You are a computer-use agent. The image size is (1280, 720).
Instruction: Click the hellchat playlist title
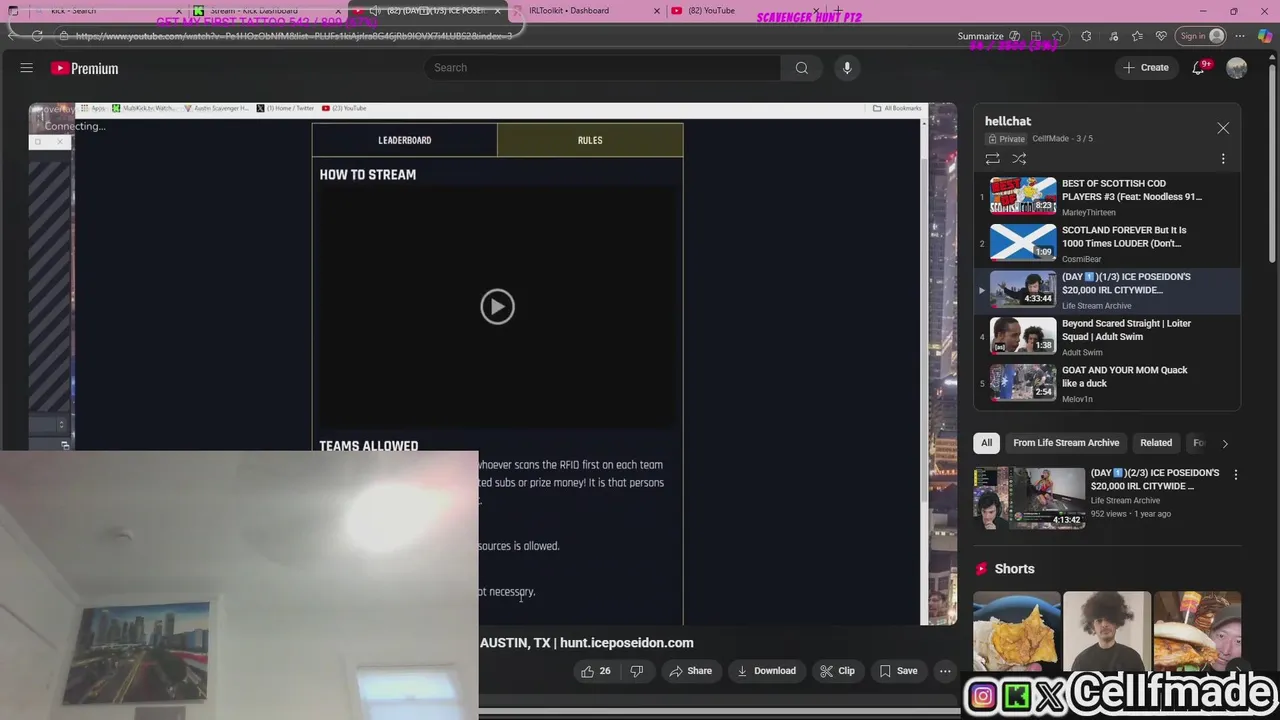point(1008,121)
